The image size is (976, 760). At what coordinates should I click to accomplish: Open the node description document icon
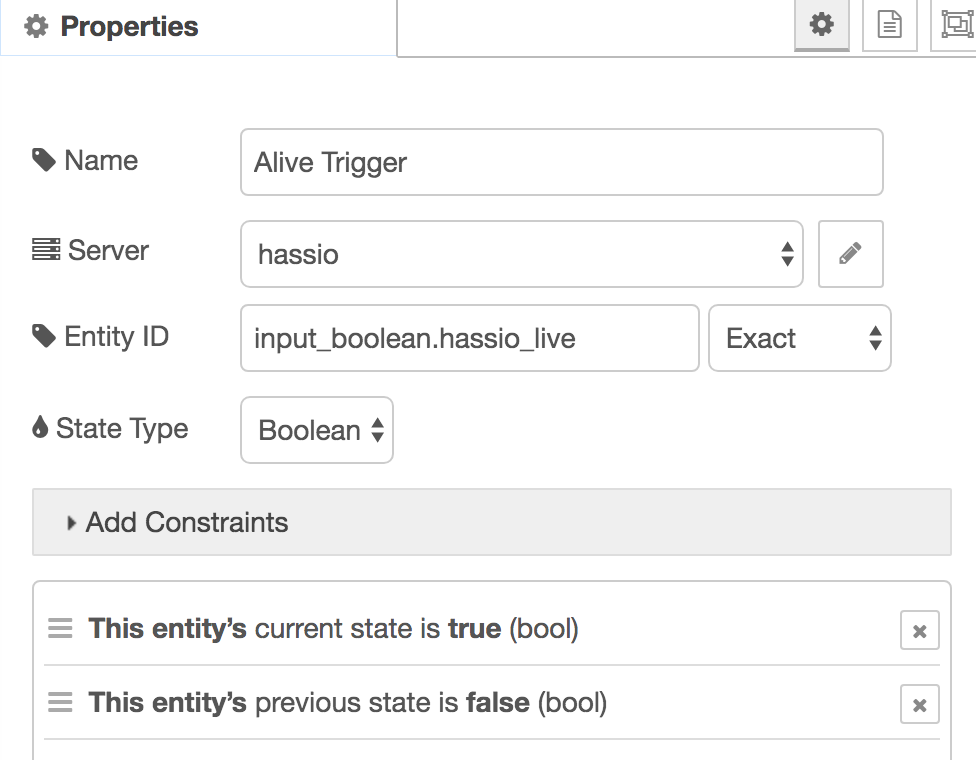pyautogui.click(x=889, y=25)
